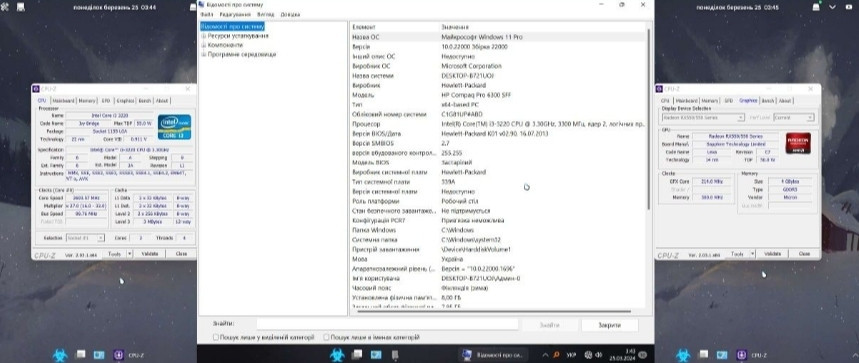Screen dimensions: 859x363
Task: Click the orange search icon in the system tray
Action: [x=557, y=355]
